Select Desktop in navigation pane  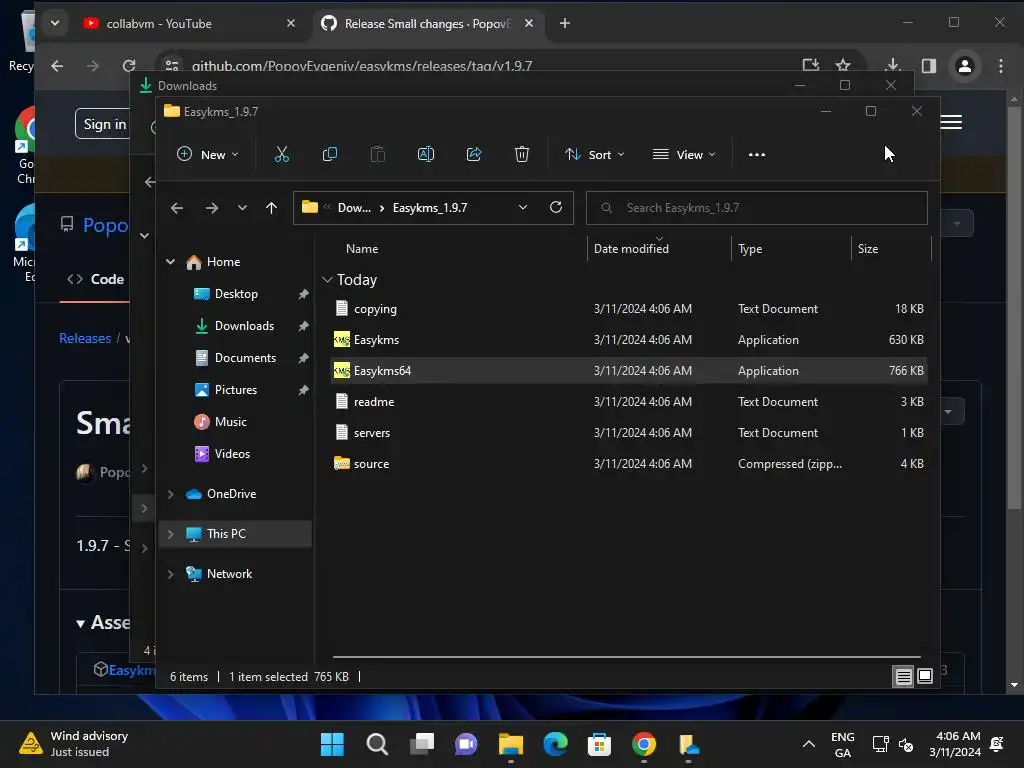236,294
